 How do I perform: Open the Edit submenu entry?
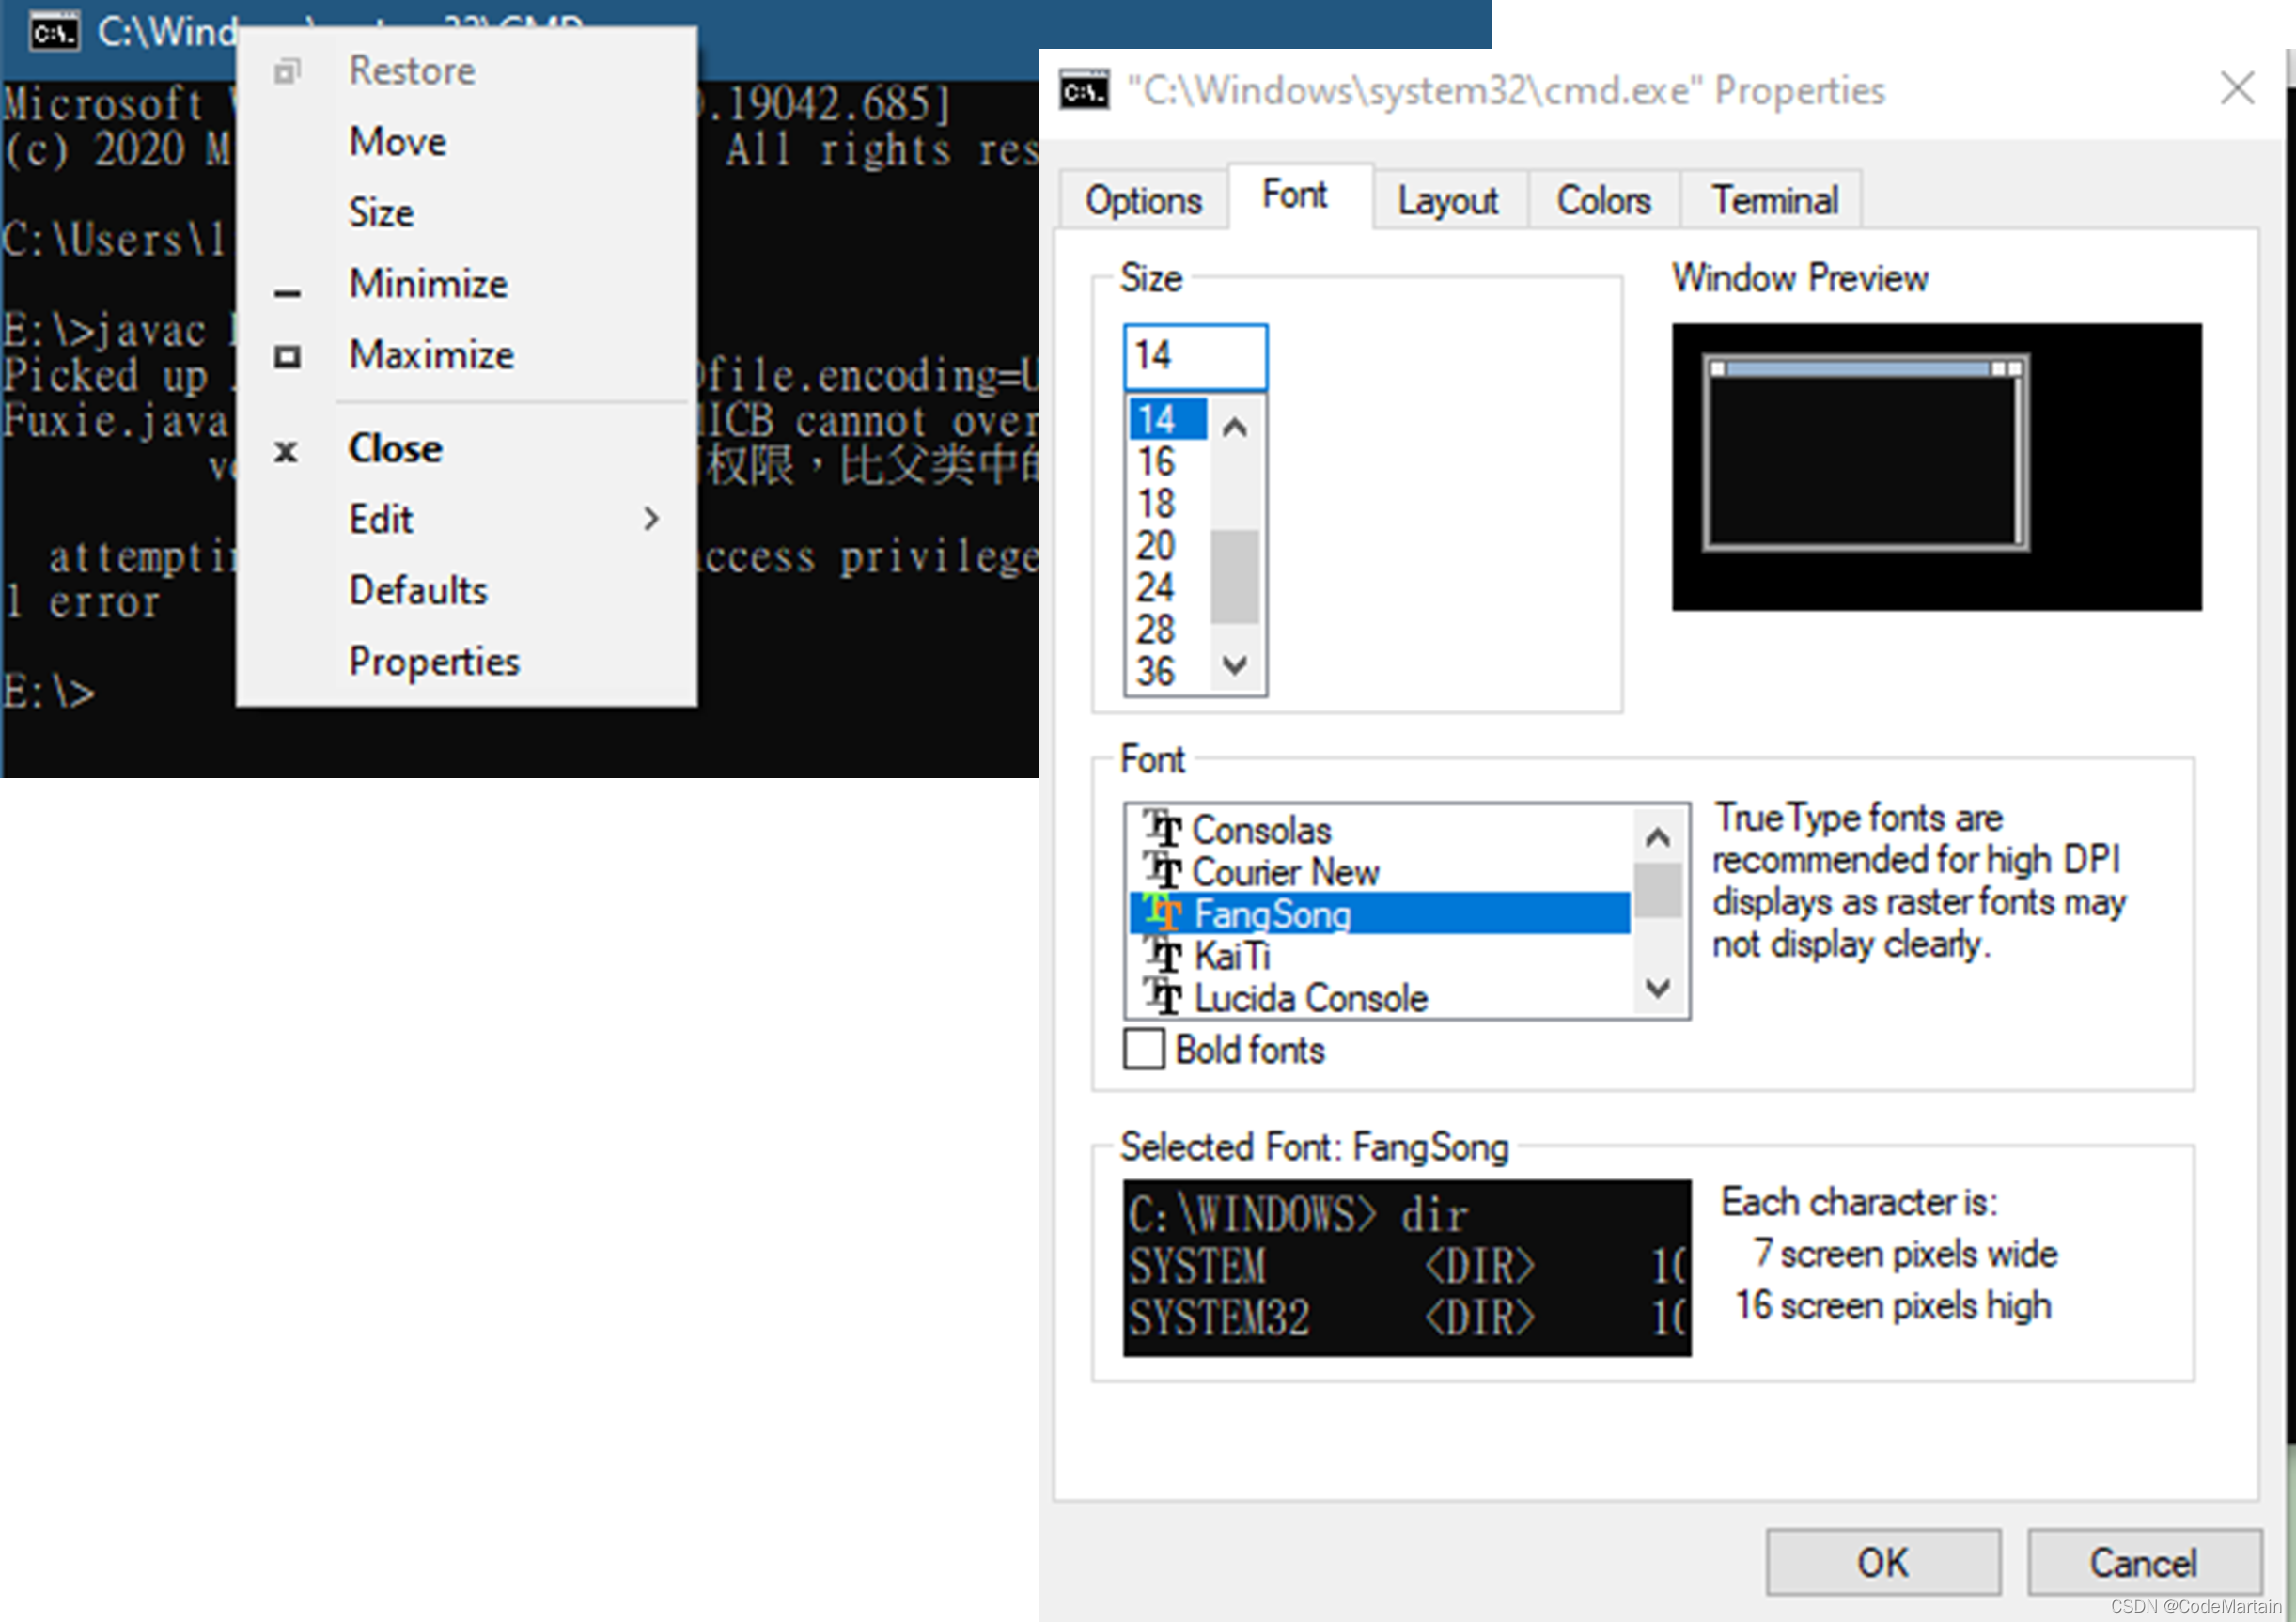coord(466,519)
